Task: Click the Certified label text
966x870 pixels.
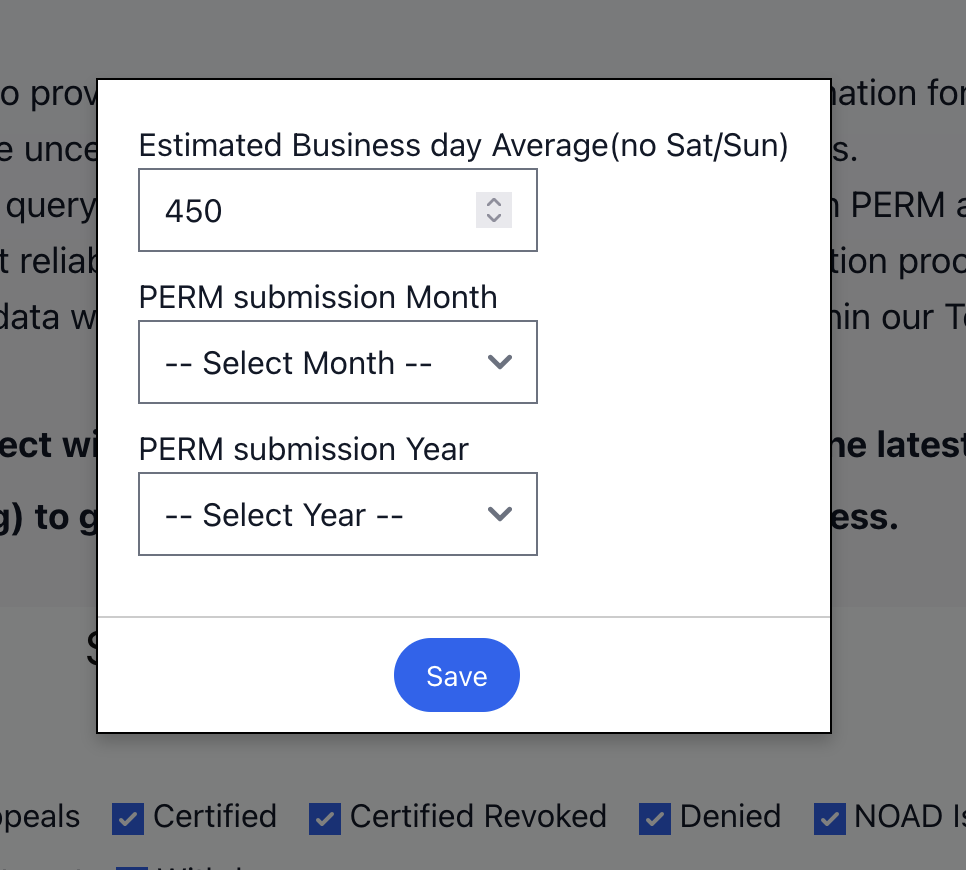Action: [215, 817]
